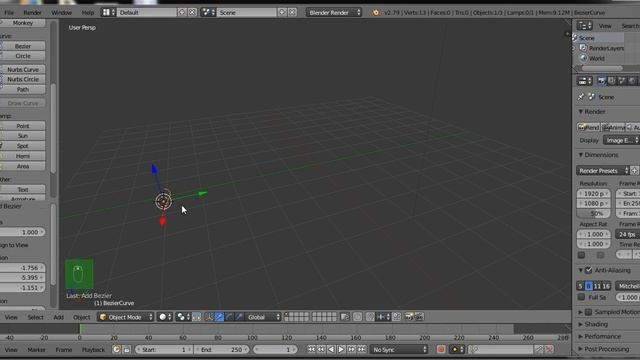
Task: Click the Blender logo icon in info header
Action: (376, 13)
